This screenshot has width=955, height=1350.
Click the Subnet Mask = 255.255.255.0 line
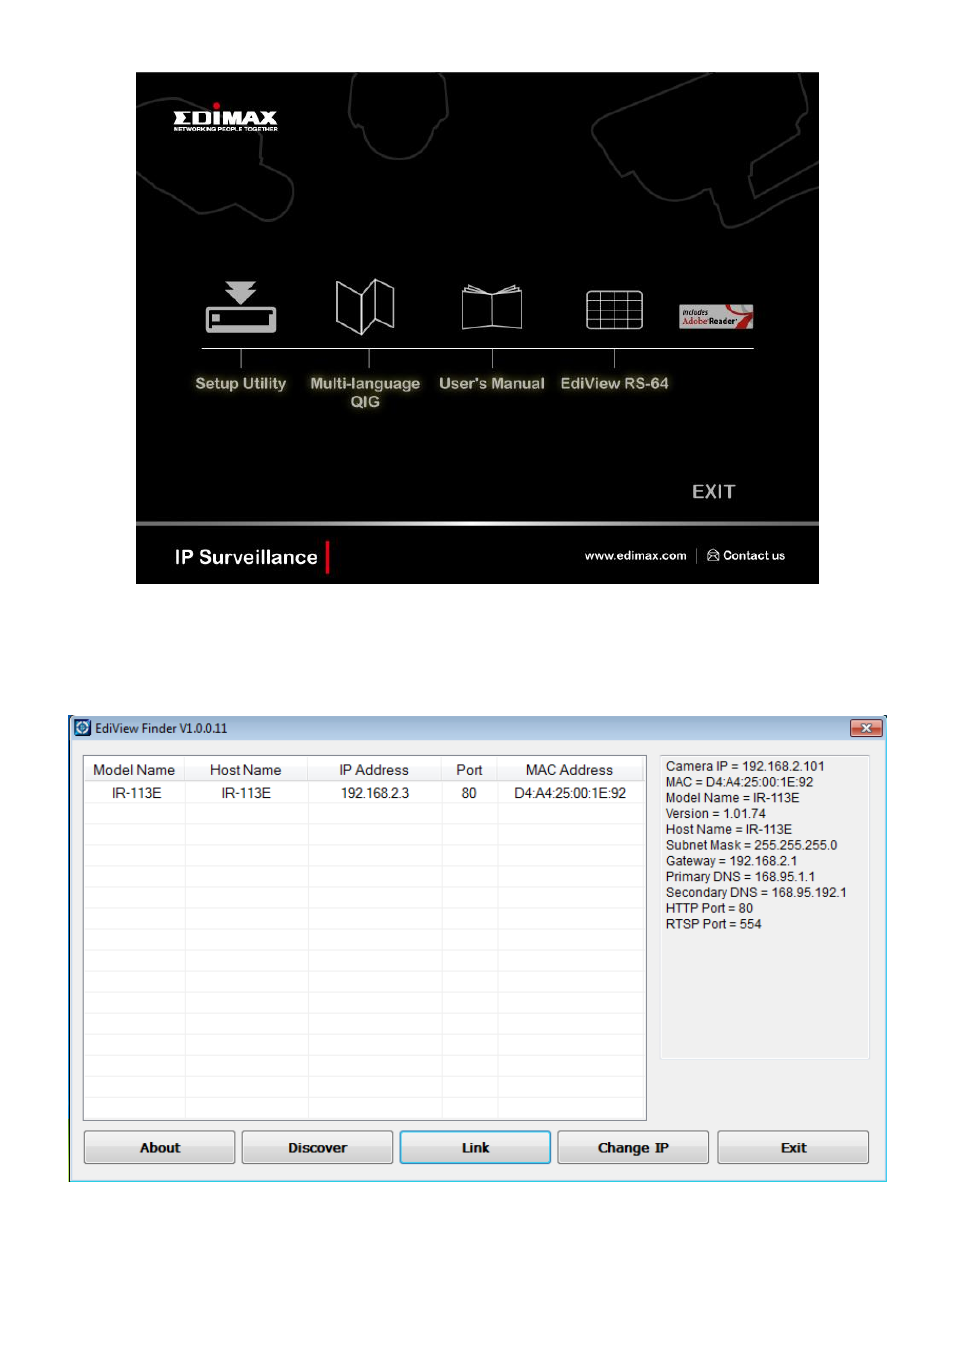(x=752, y=845)
